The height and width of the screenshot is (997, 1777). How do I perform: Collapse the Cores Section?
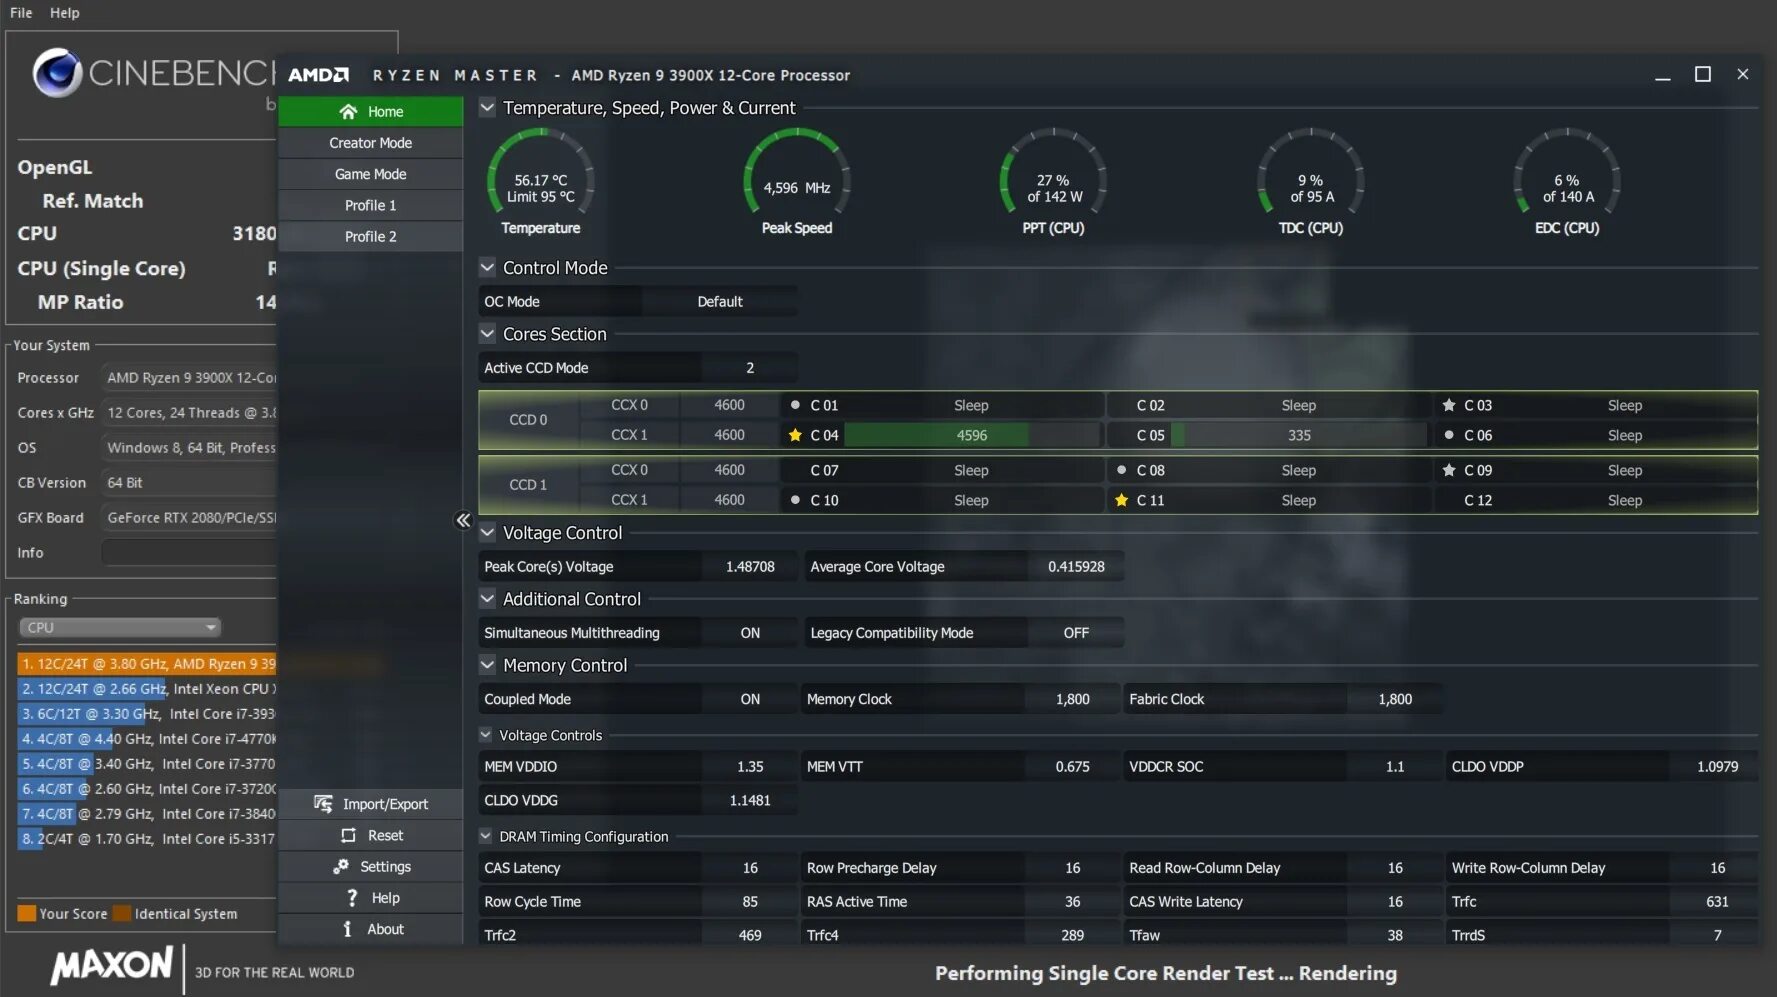(x=487, y=333)
